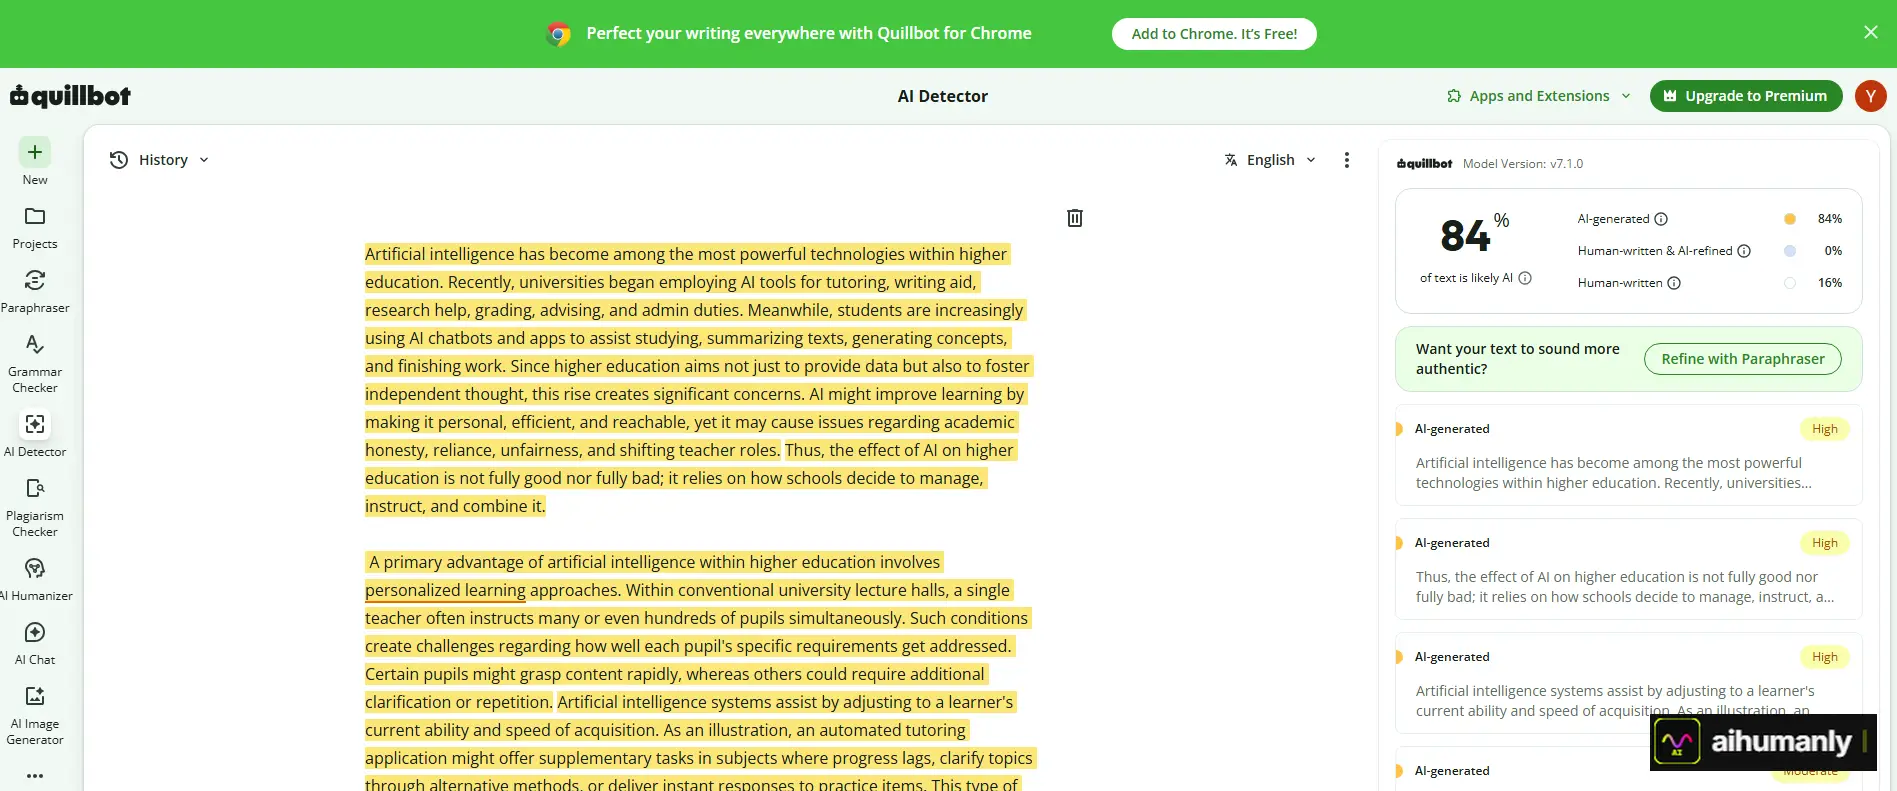This screenshot has height=791, width=1897.
Task: Click the QuillBot logo
Action: (x=70, y=96)
